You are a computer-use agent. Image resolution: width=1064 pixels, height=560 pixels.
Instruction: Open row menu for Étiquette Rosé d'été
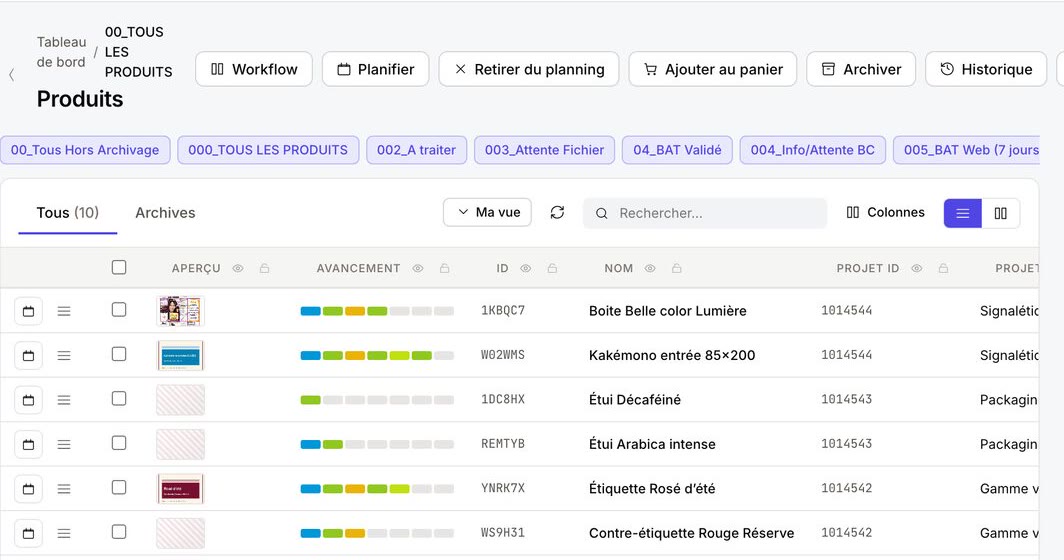click(x=64, y=489)
